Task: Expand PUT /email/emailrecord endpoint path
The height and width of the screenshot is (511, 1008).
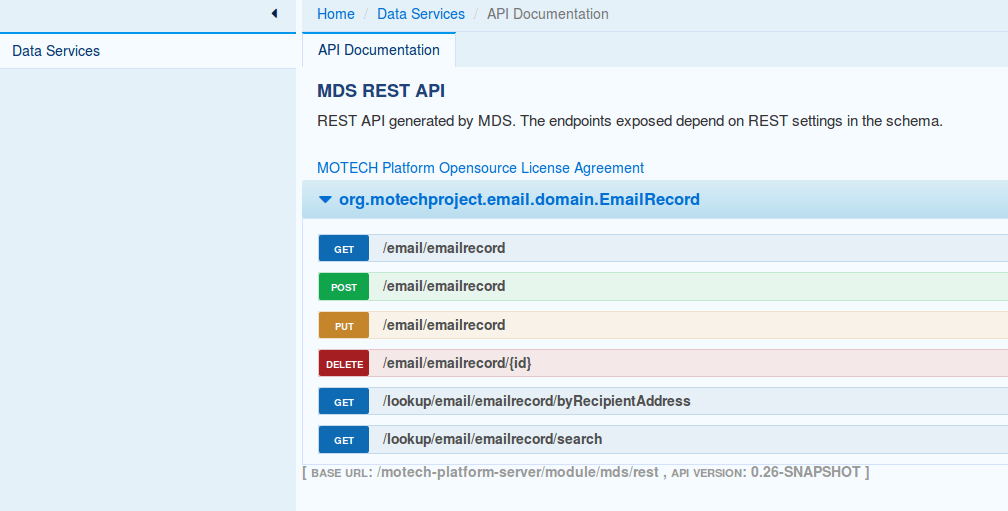Action: click(444, 325)
